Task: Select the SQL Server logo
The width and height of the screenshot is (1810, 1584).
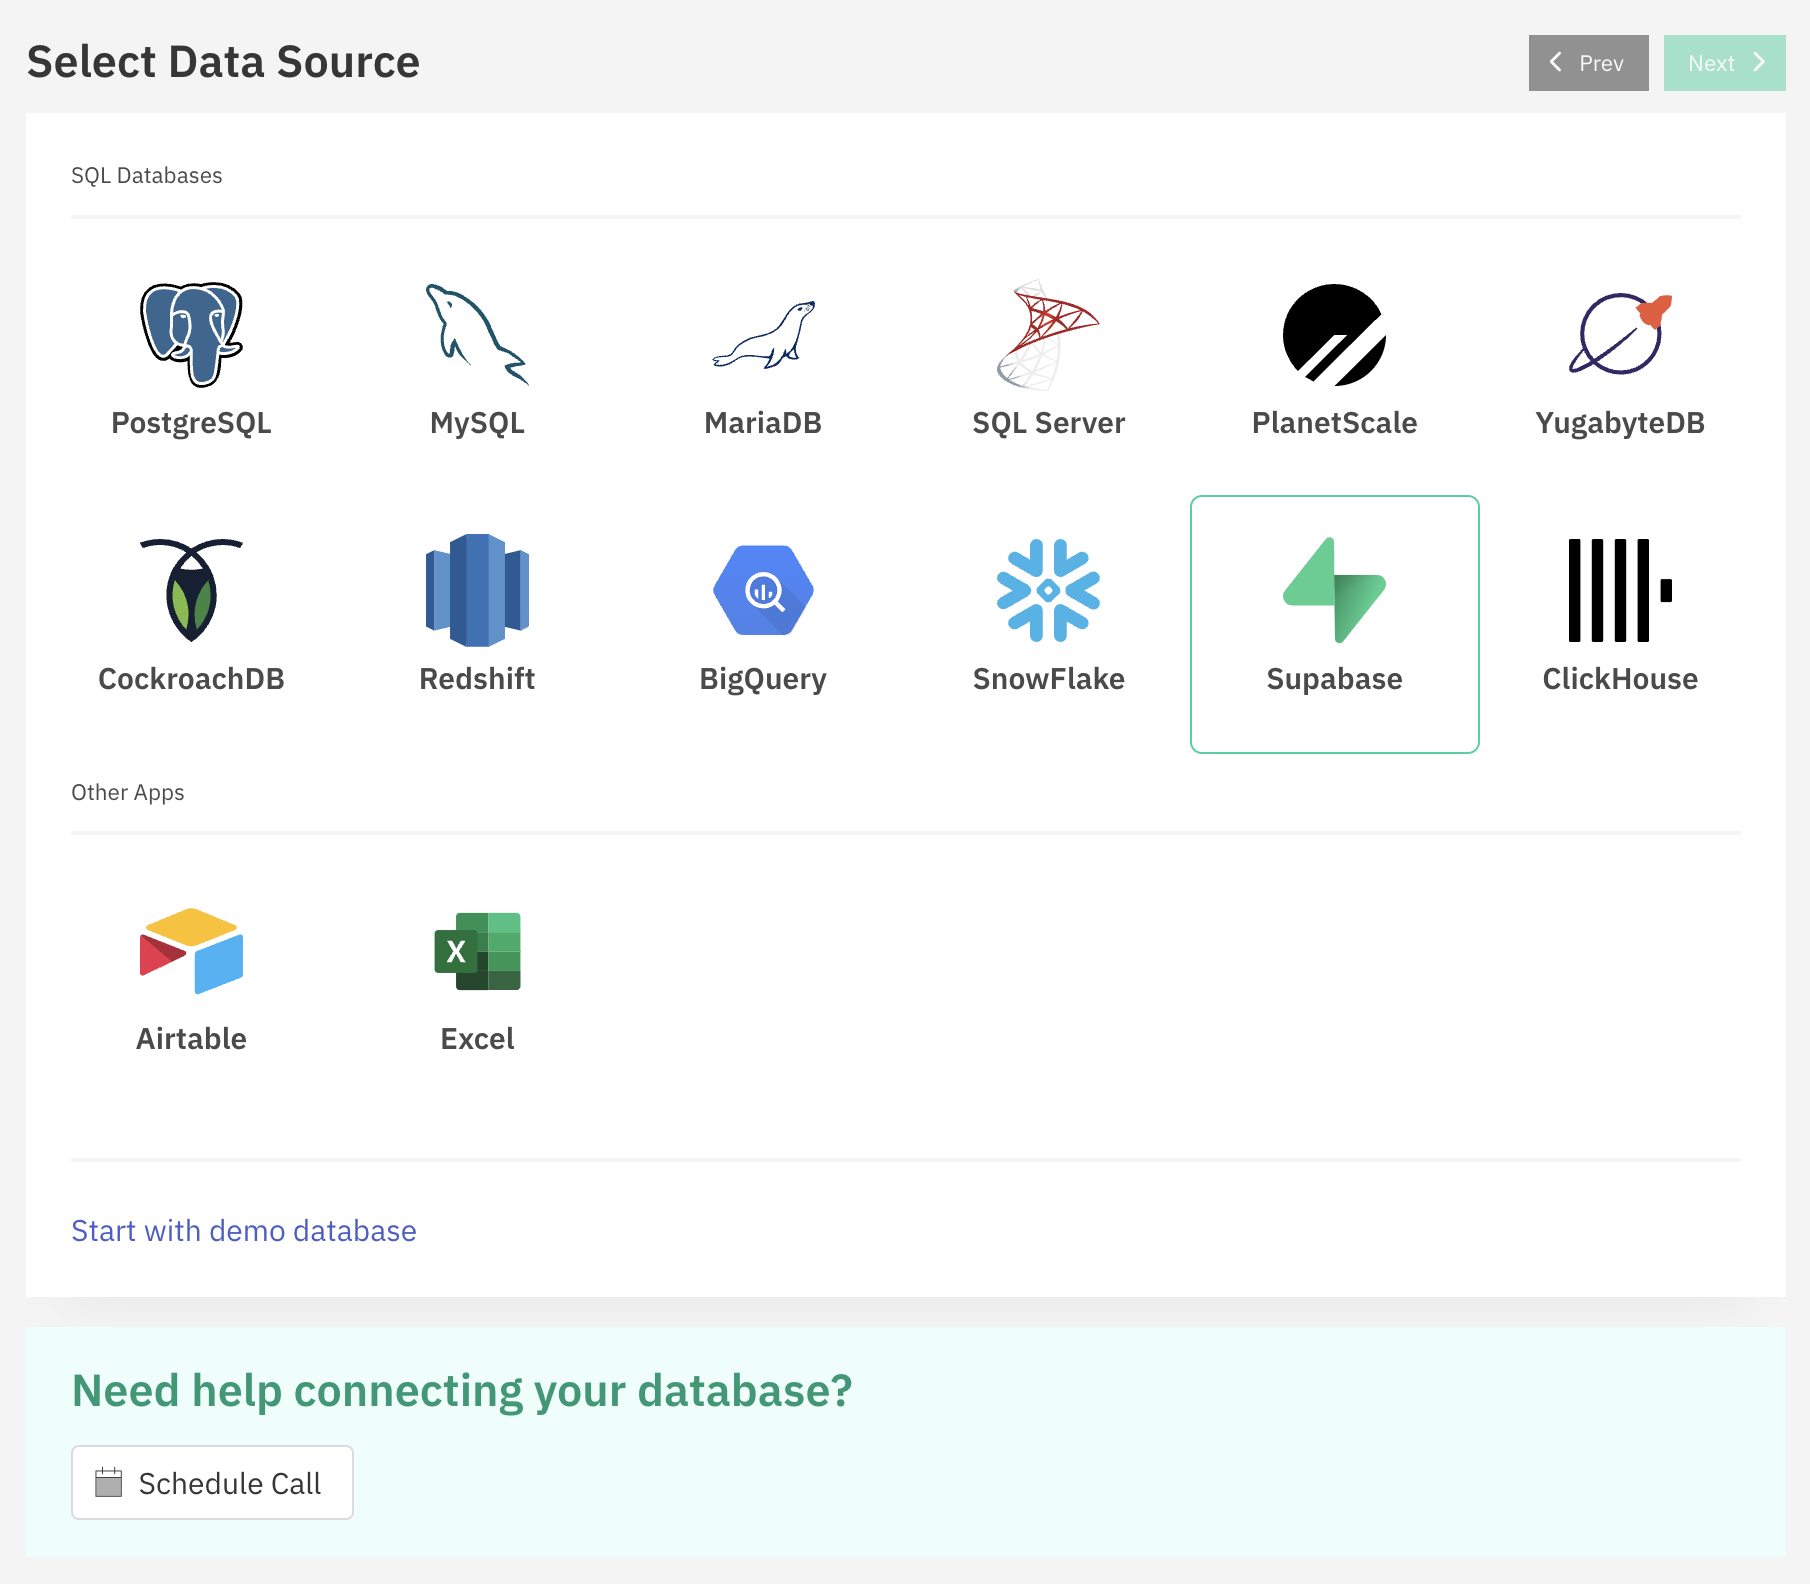Action: coord(1048,334)
